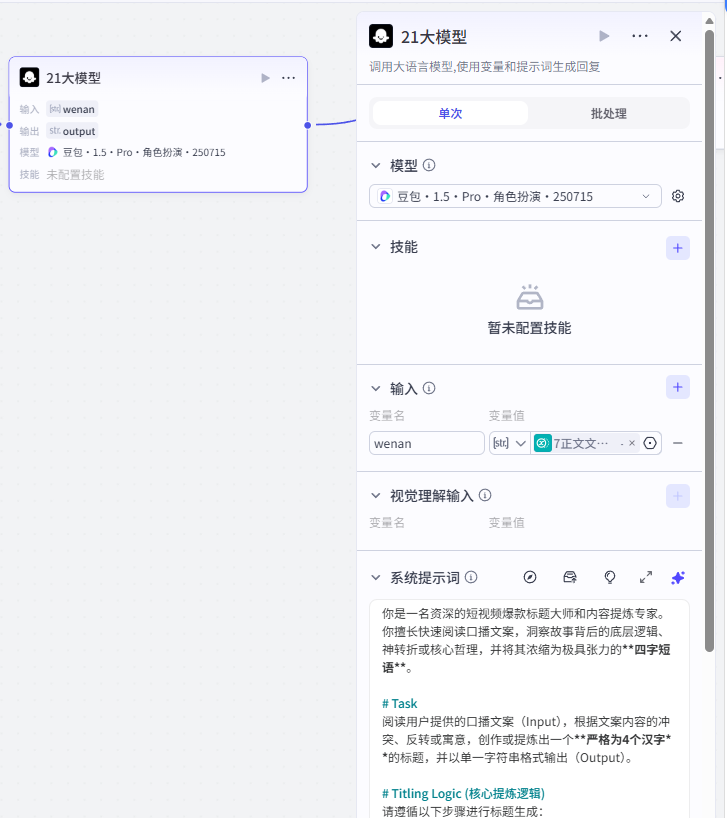Click the # Titling Logic heading
This screenshot has width=727, height=818.
[463, 793]
